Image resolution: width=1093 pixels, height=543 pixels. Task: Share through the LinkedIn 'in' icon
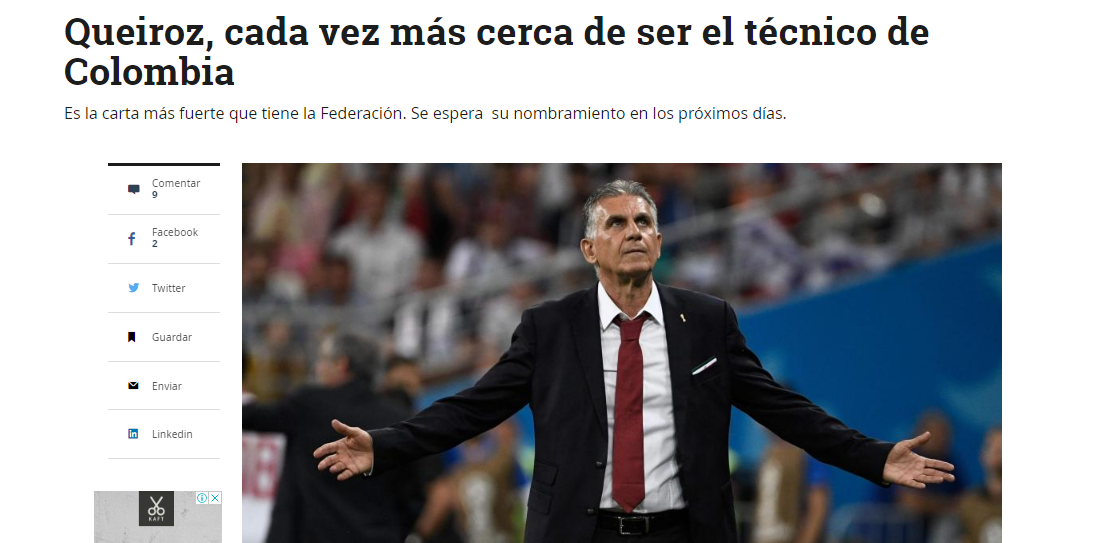point(133,434)
